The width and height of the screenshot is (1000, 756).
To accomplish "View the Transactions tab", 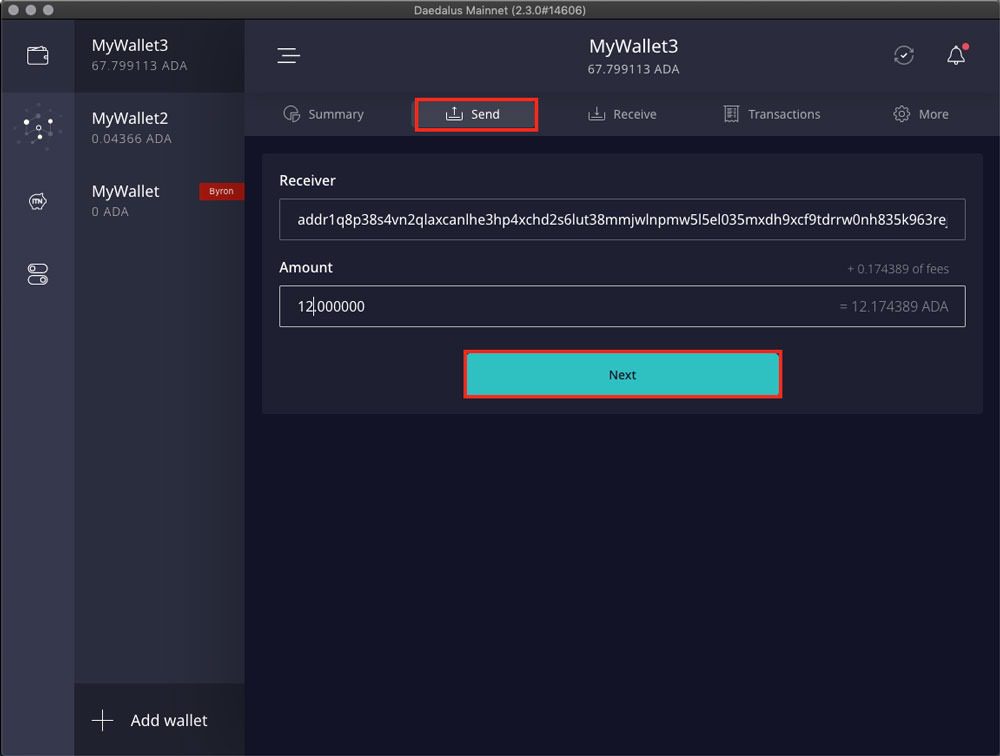I will [x=772, y=114].
